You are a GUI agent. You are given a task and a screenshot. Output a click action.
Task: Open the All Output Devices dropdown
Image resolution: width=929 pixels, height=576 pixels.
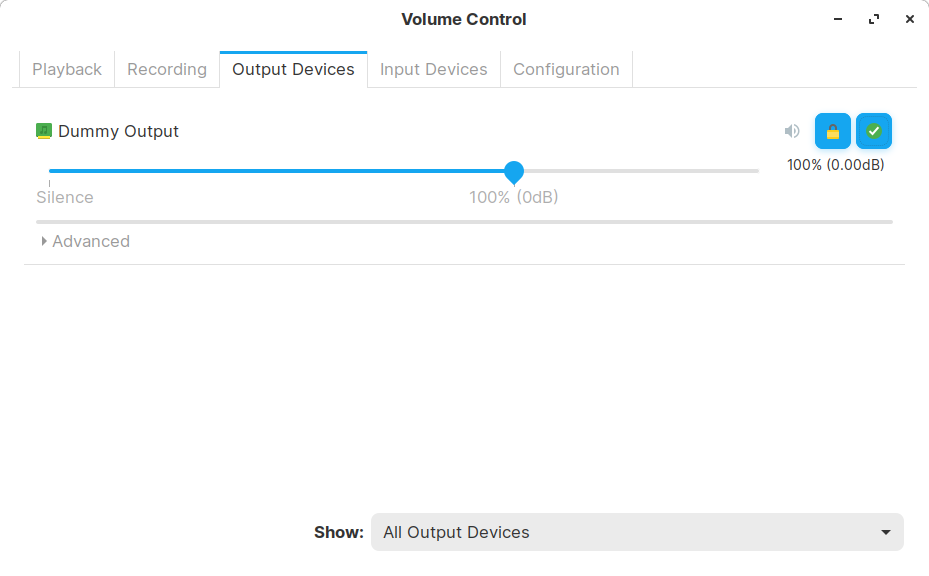pos(636,532)
